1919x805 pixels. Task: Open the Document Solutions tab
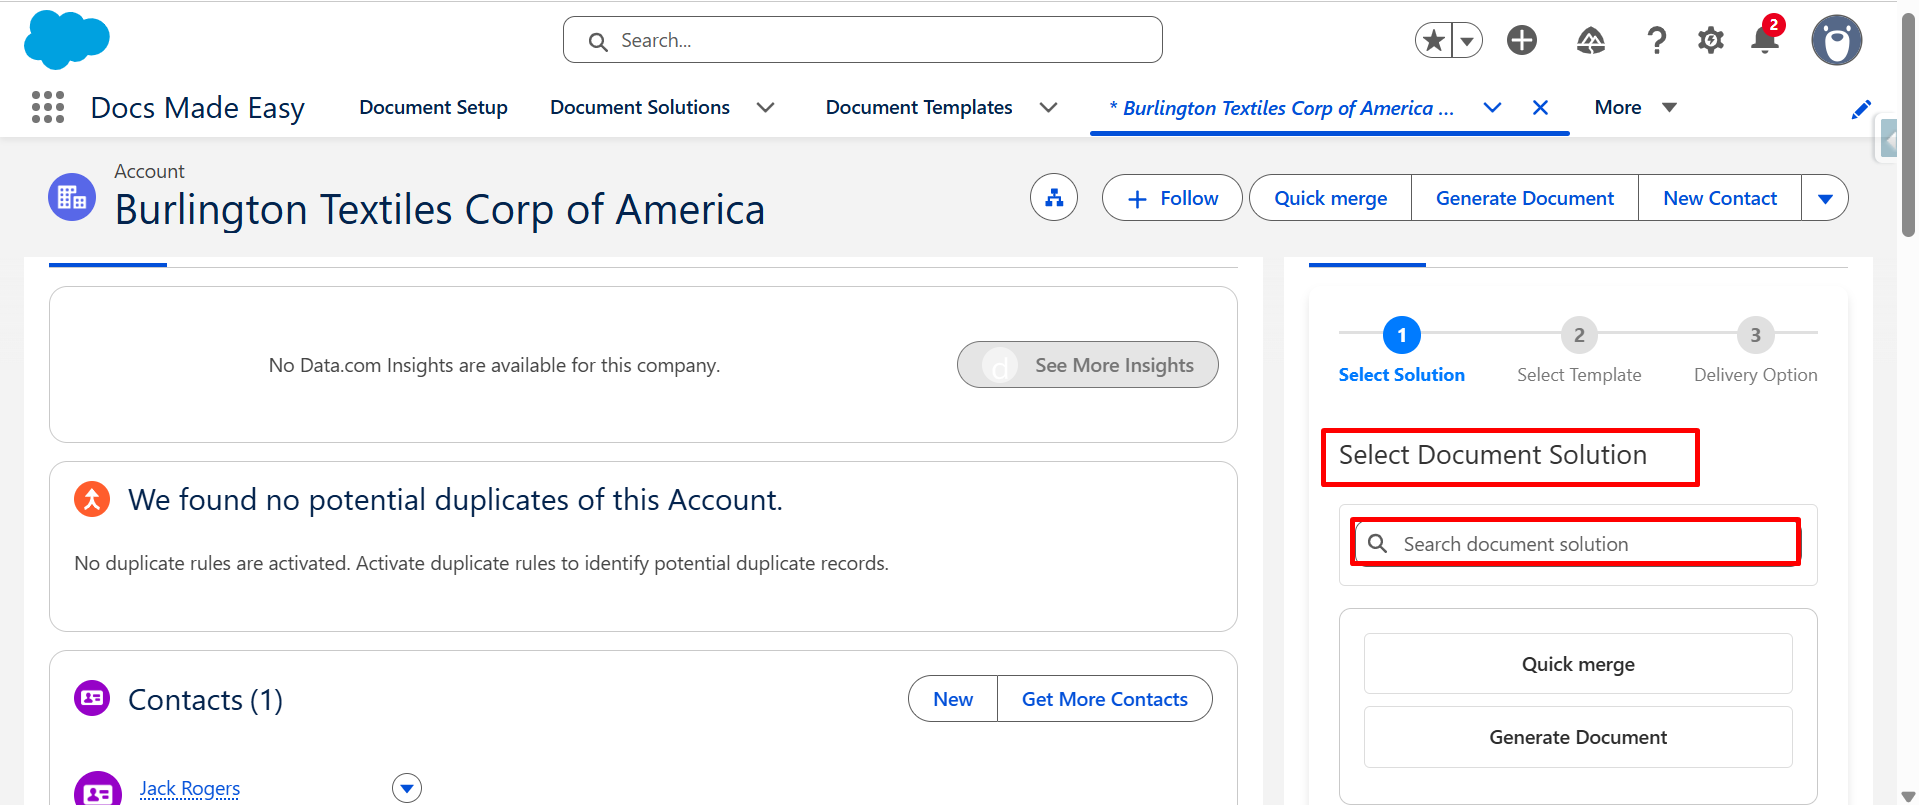point(640,107)
